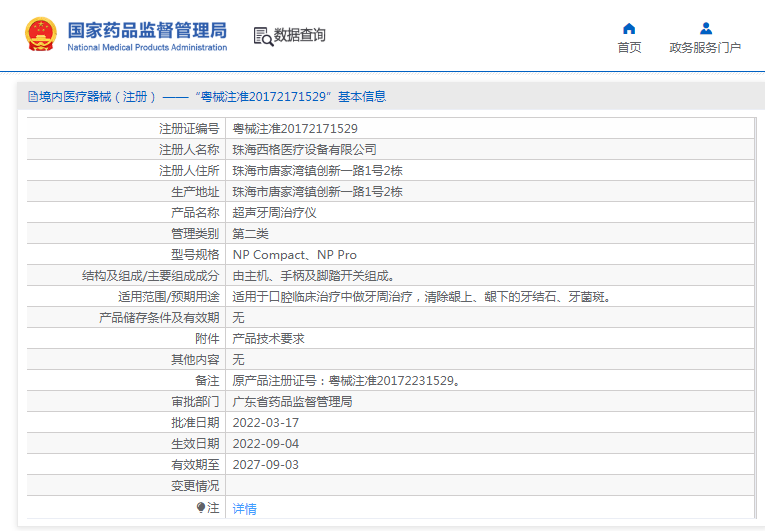Viewport: 765px width, 531px height.
Task: Open the 详情 link
Action: (244, 509)
